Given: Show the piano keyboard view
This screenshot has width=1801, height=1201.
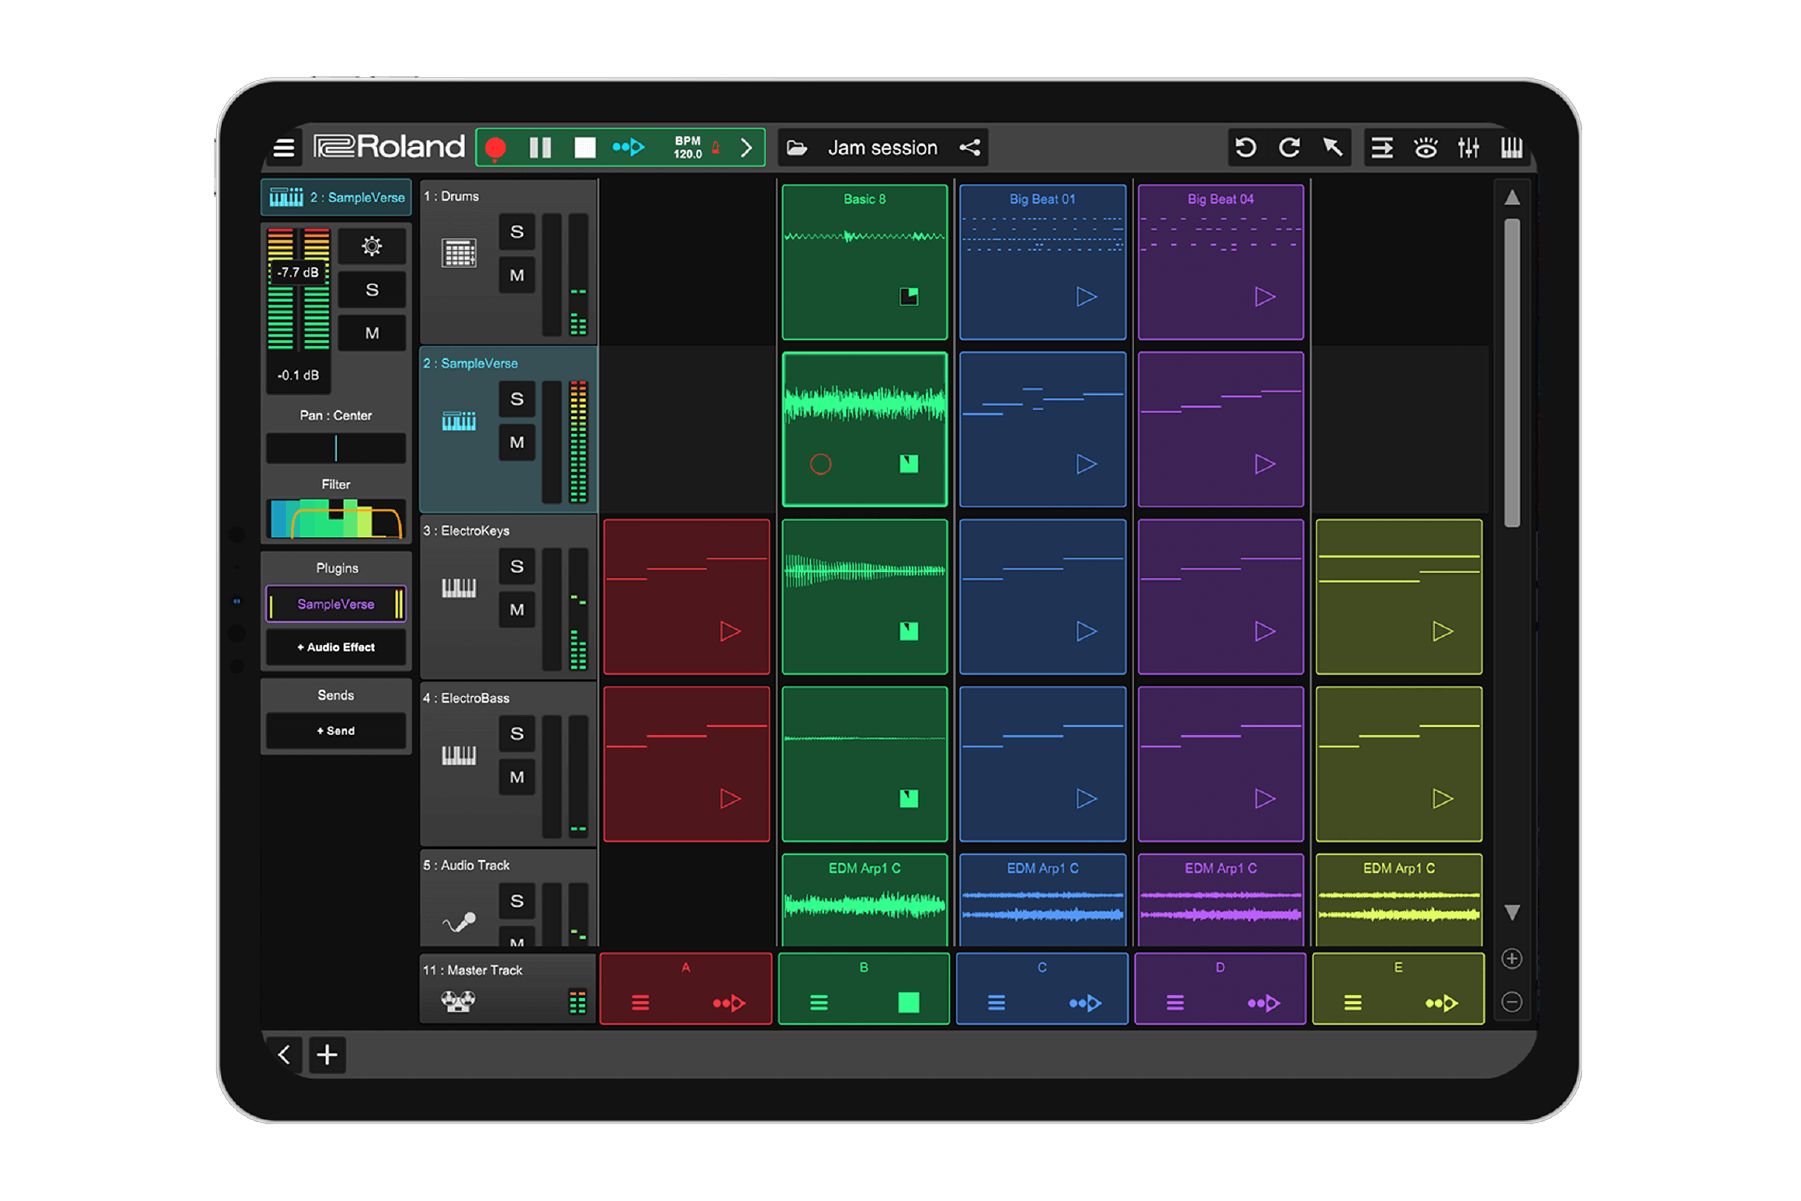Looking at the screenshot, I should [x=1512, y=147].
